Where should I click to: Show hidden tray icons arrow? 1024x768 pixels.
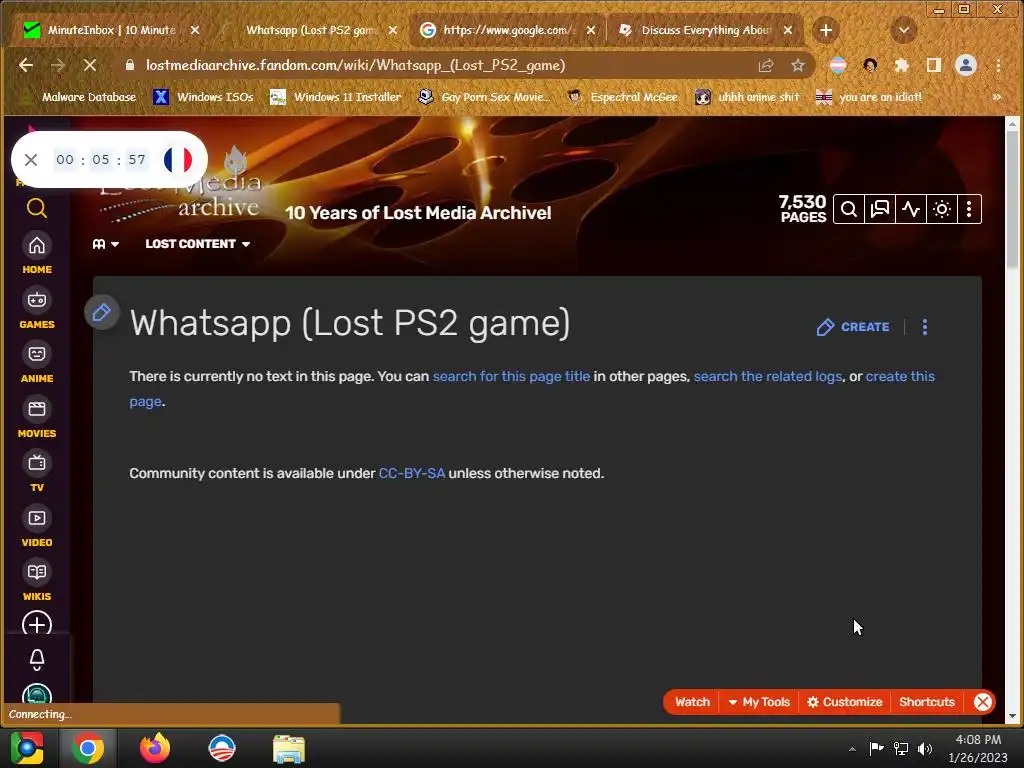pyautogui.click(x=852, y=749)
